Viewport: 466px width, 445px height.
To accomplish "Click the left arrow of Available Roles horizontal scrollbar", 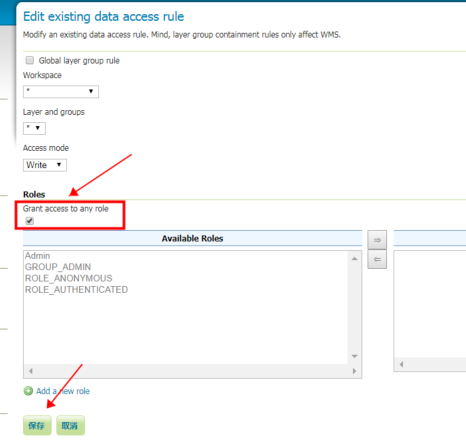I will pyautogui.click(x=31, y=371).
